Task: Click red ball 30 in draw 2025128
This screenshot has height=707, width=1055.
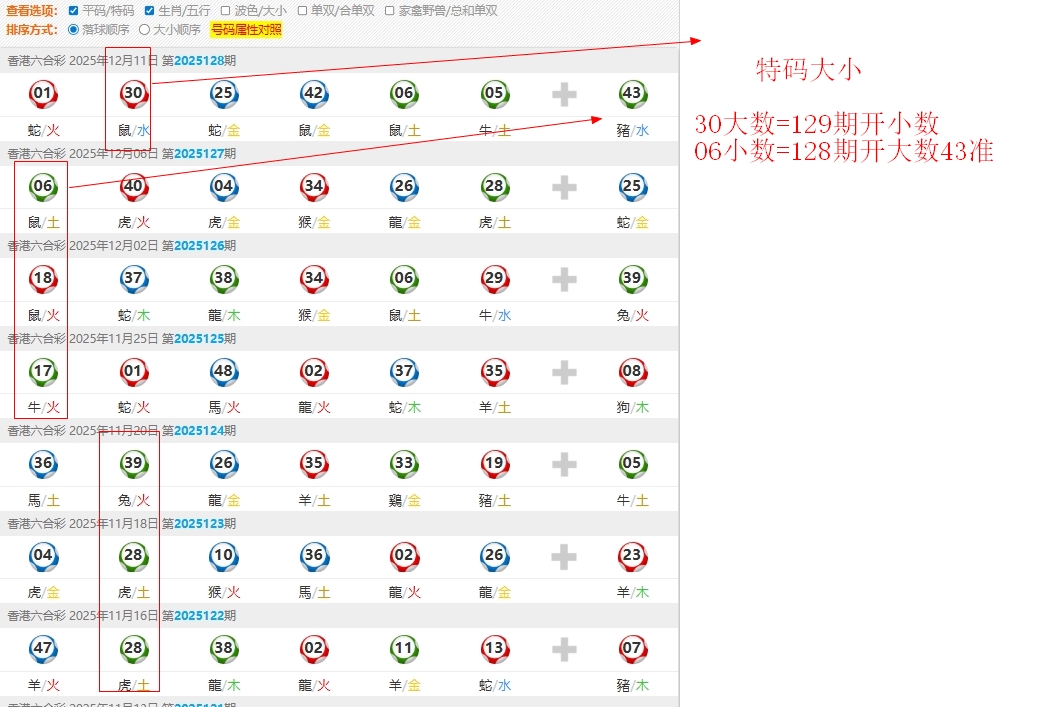Action: coord(133,95)
